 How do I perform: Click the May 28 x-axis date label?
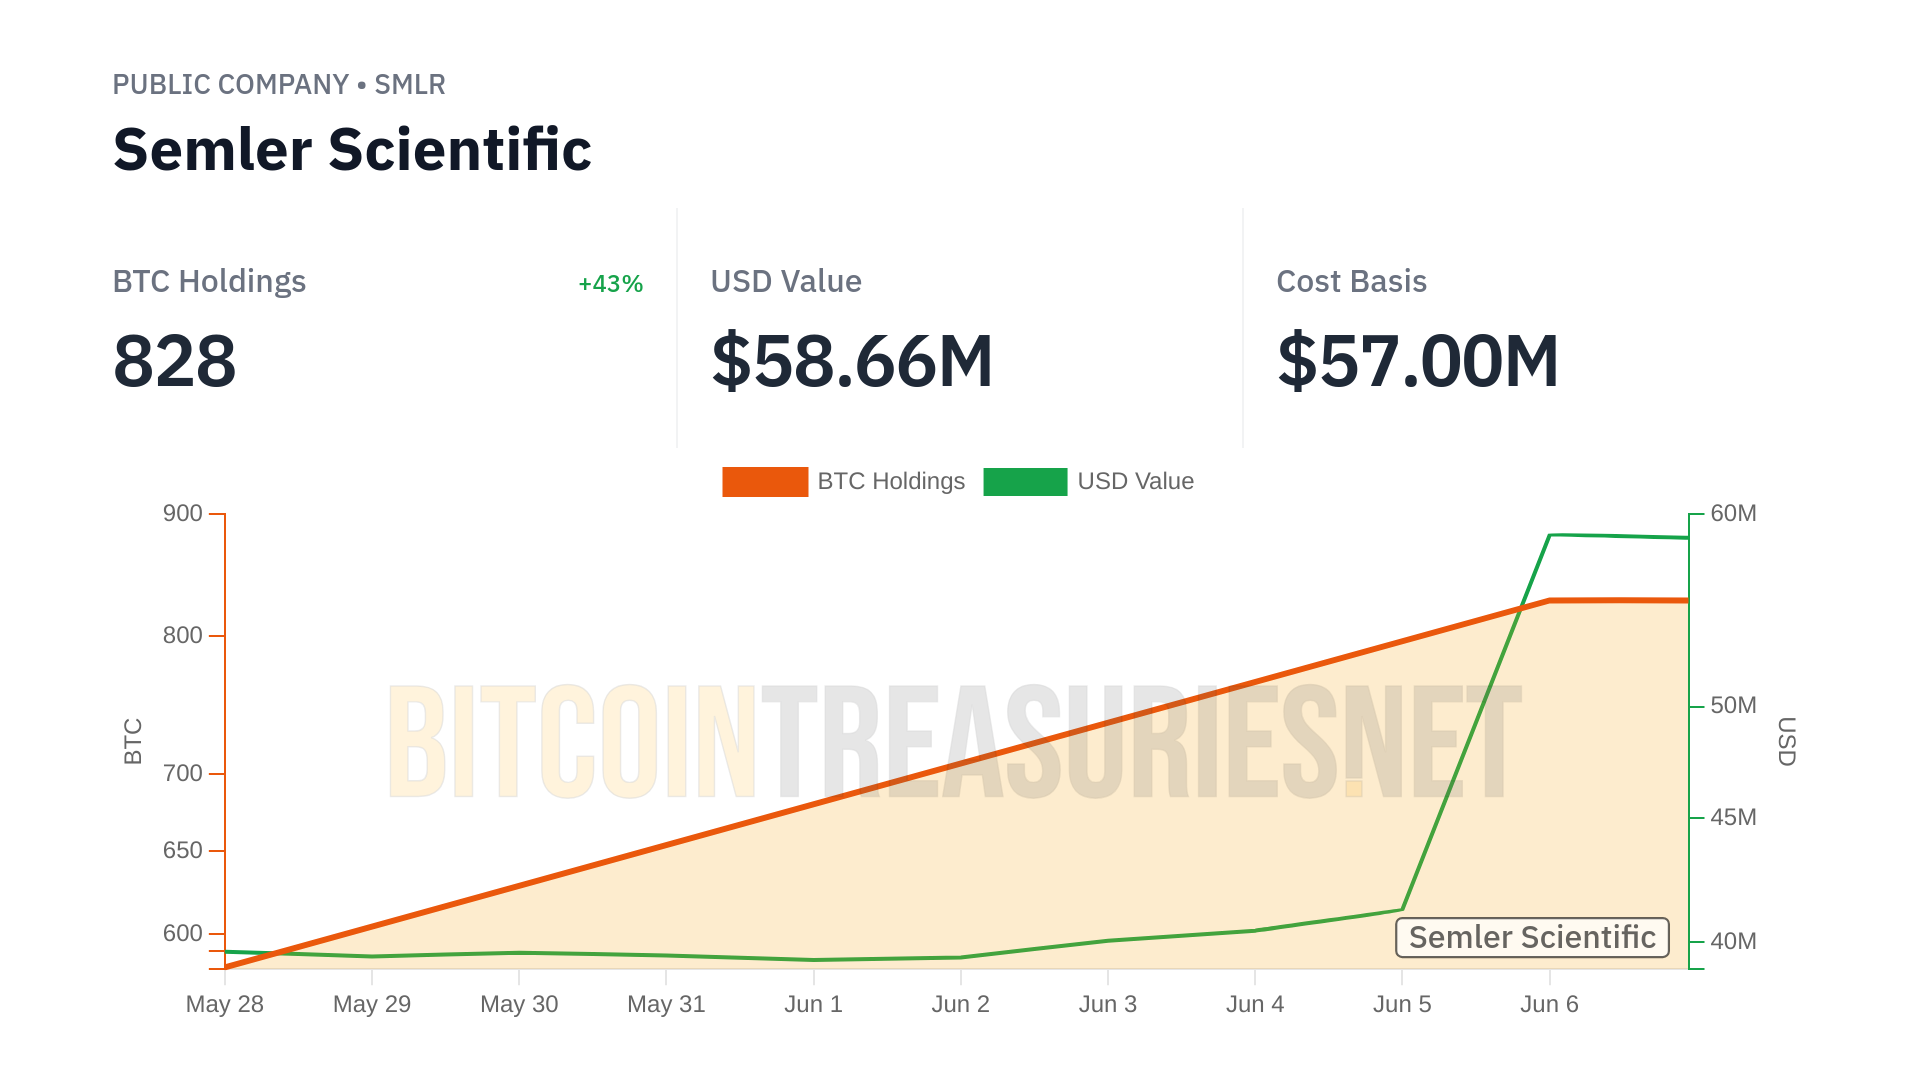point(225,1004)
